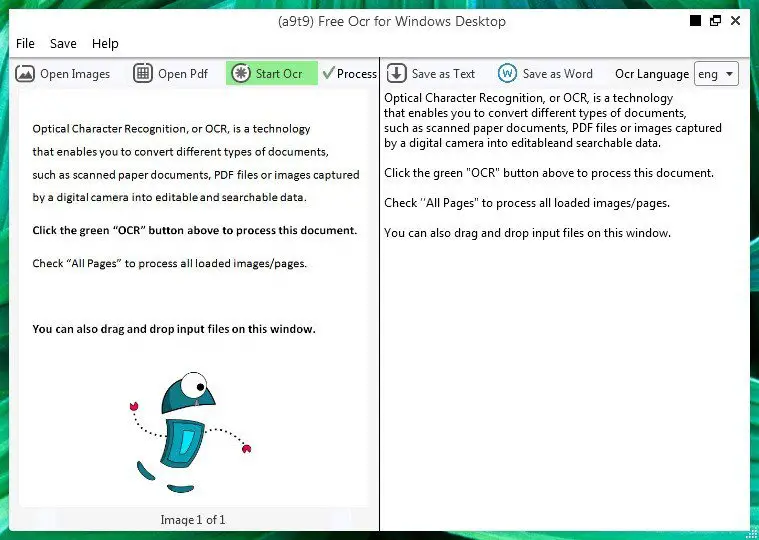Screen dimensions: 759x540
Task: Click the Save as Text label
Action: 443,74
